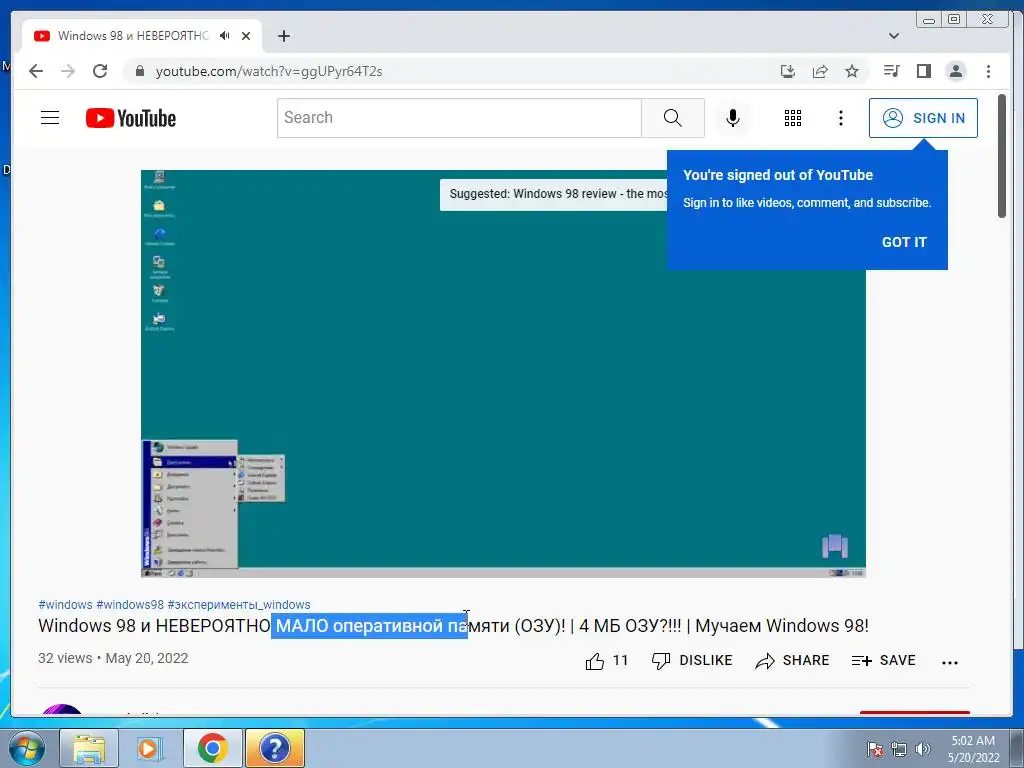The image size is (1024, 768).
Task: Click the DISLIKE thumbs down button
Action: (x=692, y=661)
